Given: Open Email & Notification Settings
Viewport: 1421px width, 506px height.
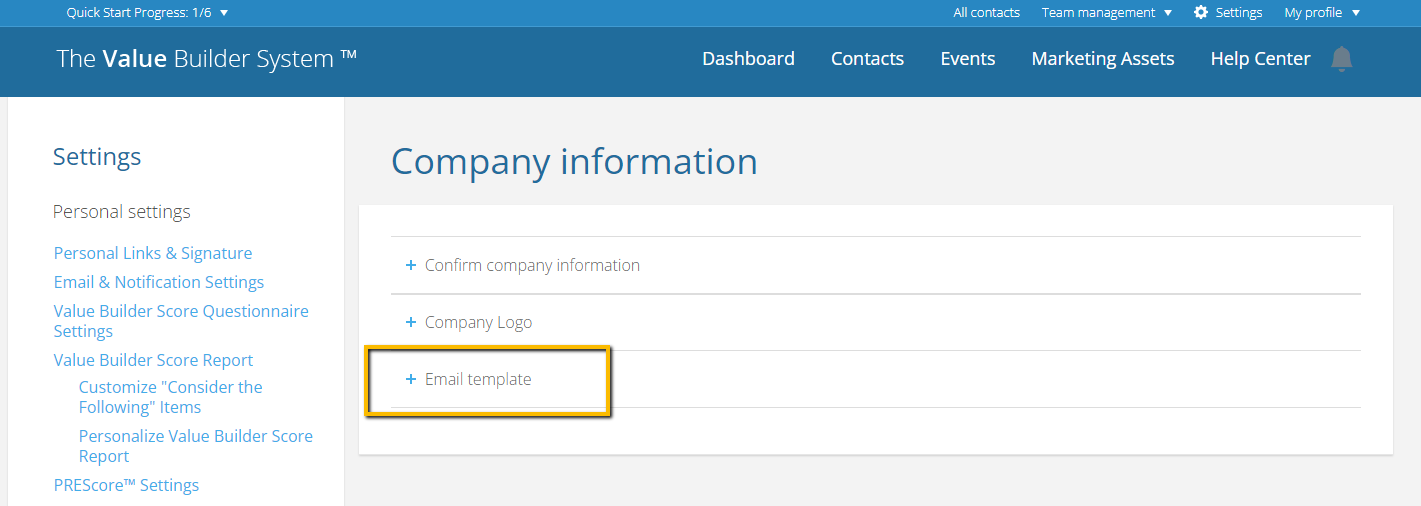Looking at the screenshot, I should [x=159, y=282].
